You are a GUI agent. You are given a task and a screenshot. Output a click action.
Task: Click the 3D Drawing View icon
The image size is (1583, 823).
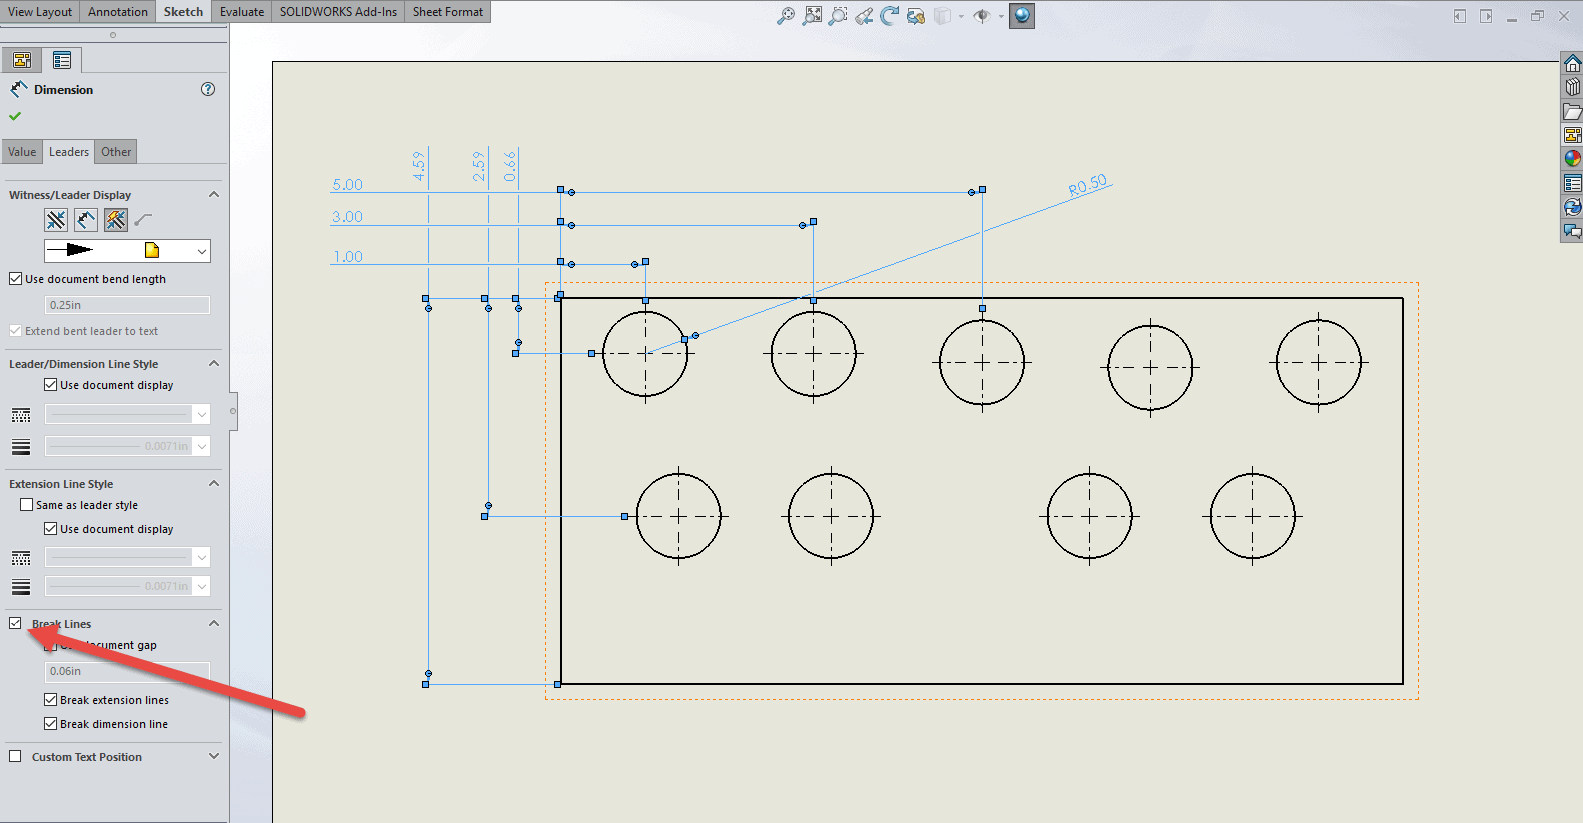point(915,15)
